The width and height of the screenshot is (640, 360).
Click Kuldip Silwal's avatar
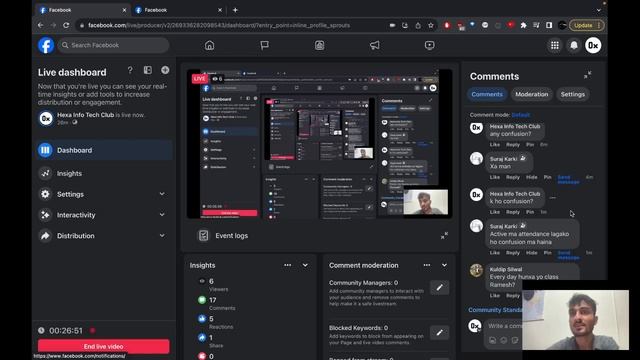click(476, 270)
